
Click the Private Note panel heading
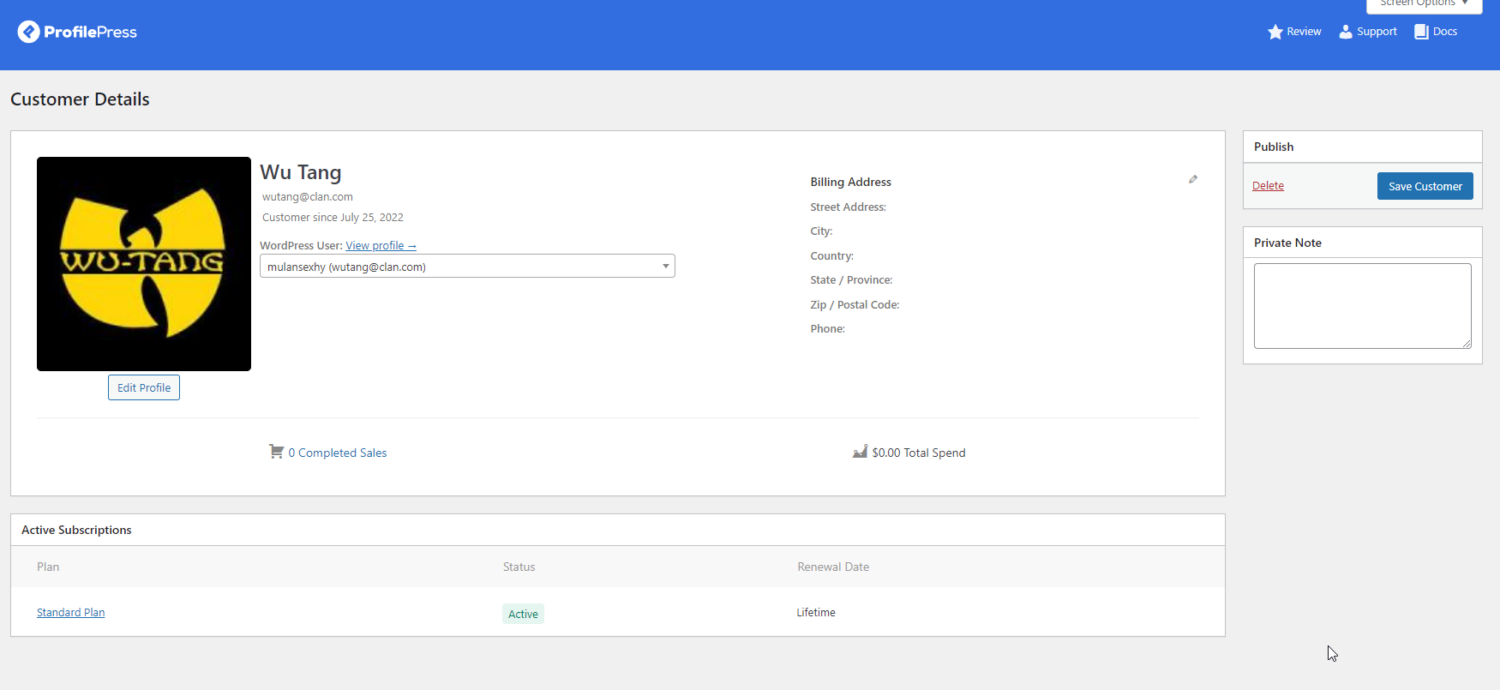[x=1288, y=243]
